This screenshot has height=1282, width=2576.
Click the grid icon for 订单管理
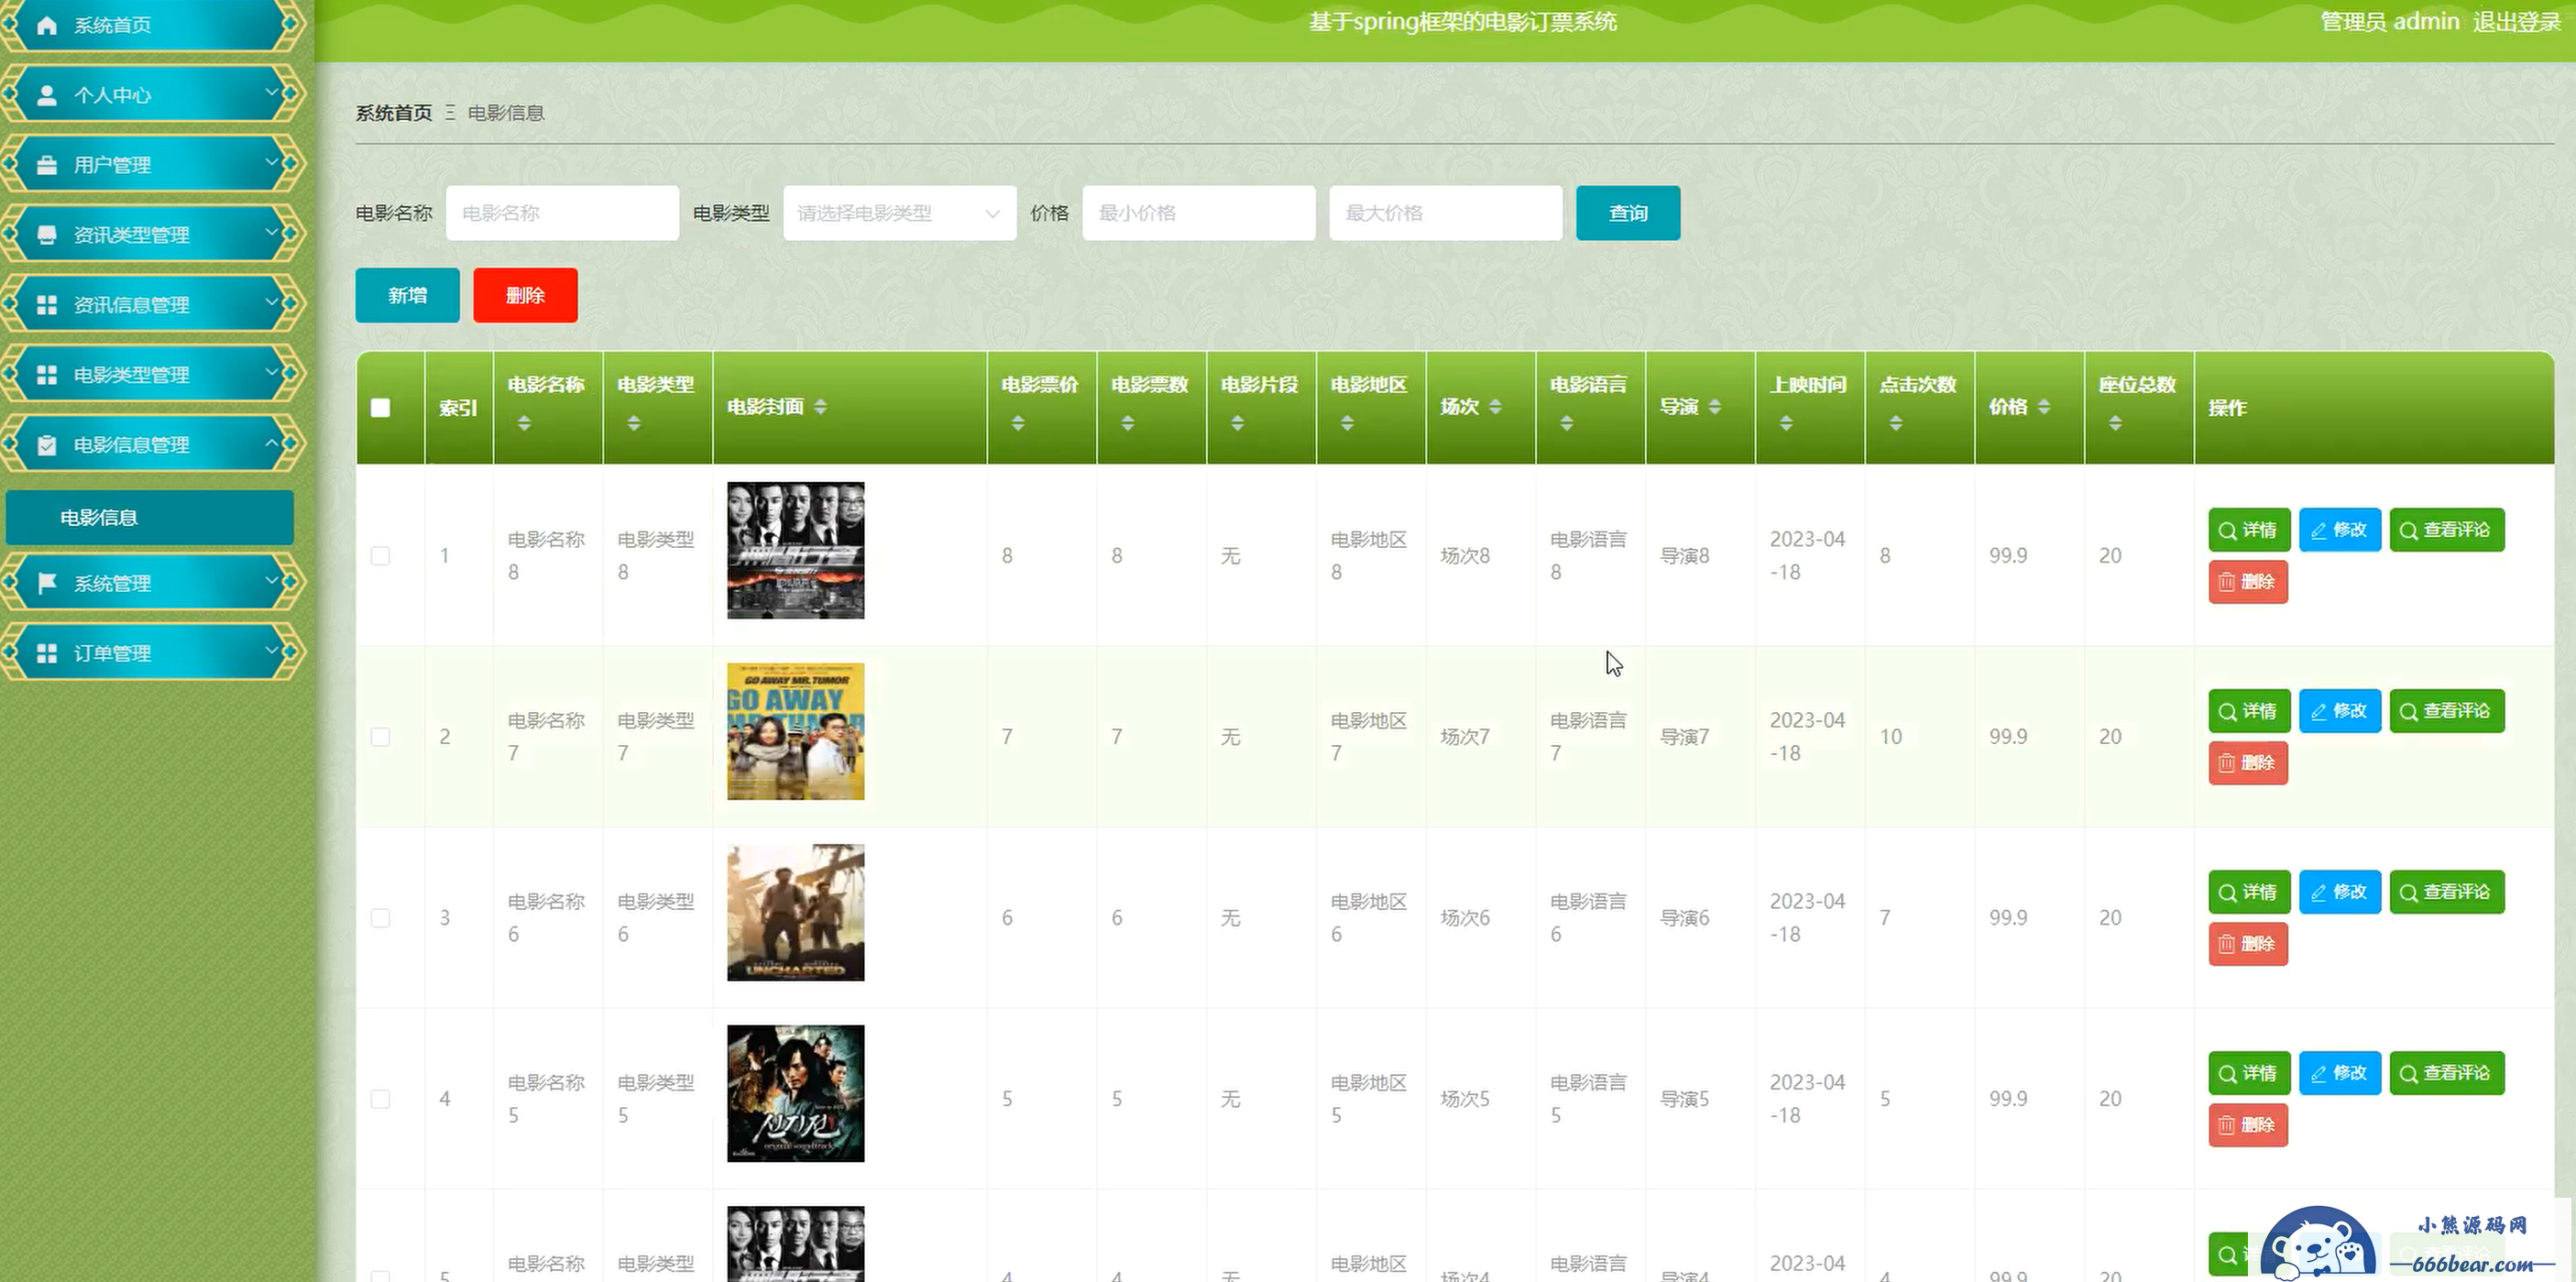click(47, 653)
